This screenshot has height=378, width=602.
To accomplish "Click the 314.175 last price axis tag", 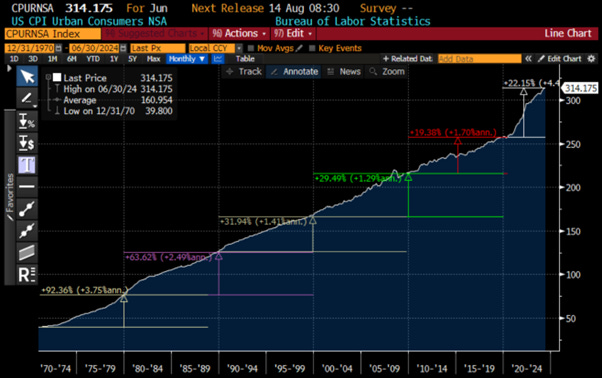I will [x=580, y=88].
